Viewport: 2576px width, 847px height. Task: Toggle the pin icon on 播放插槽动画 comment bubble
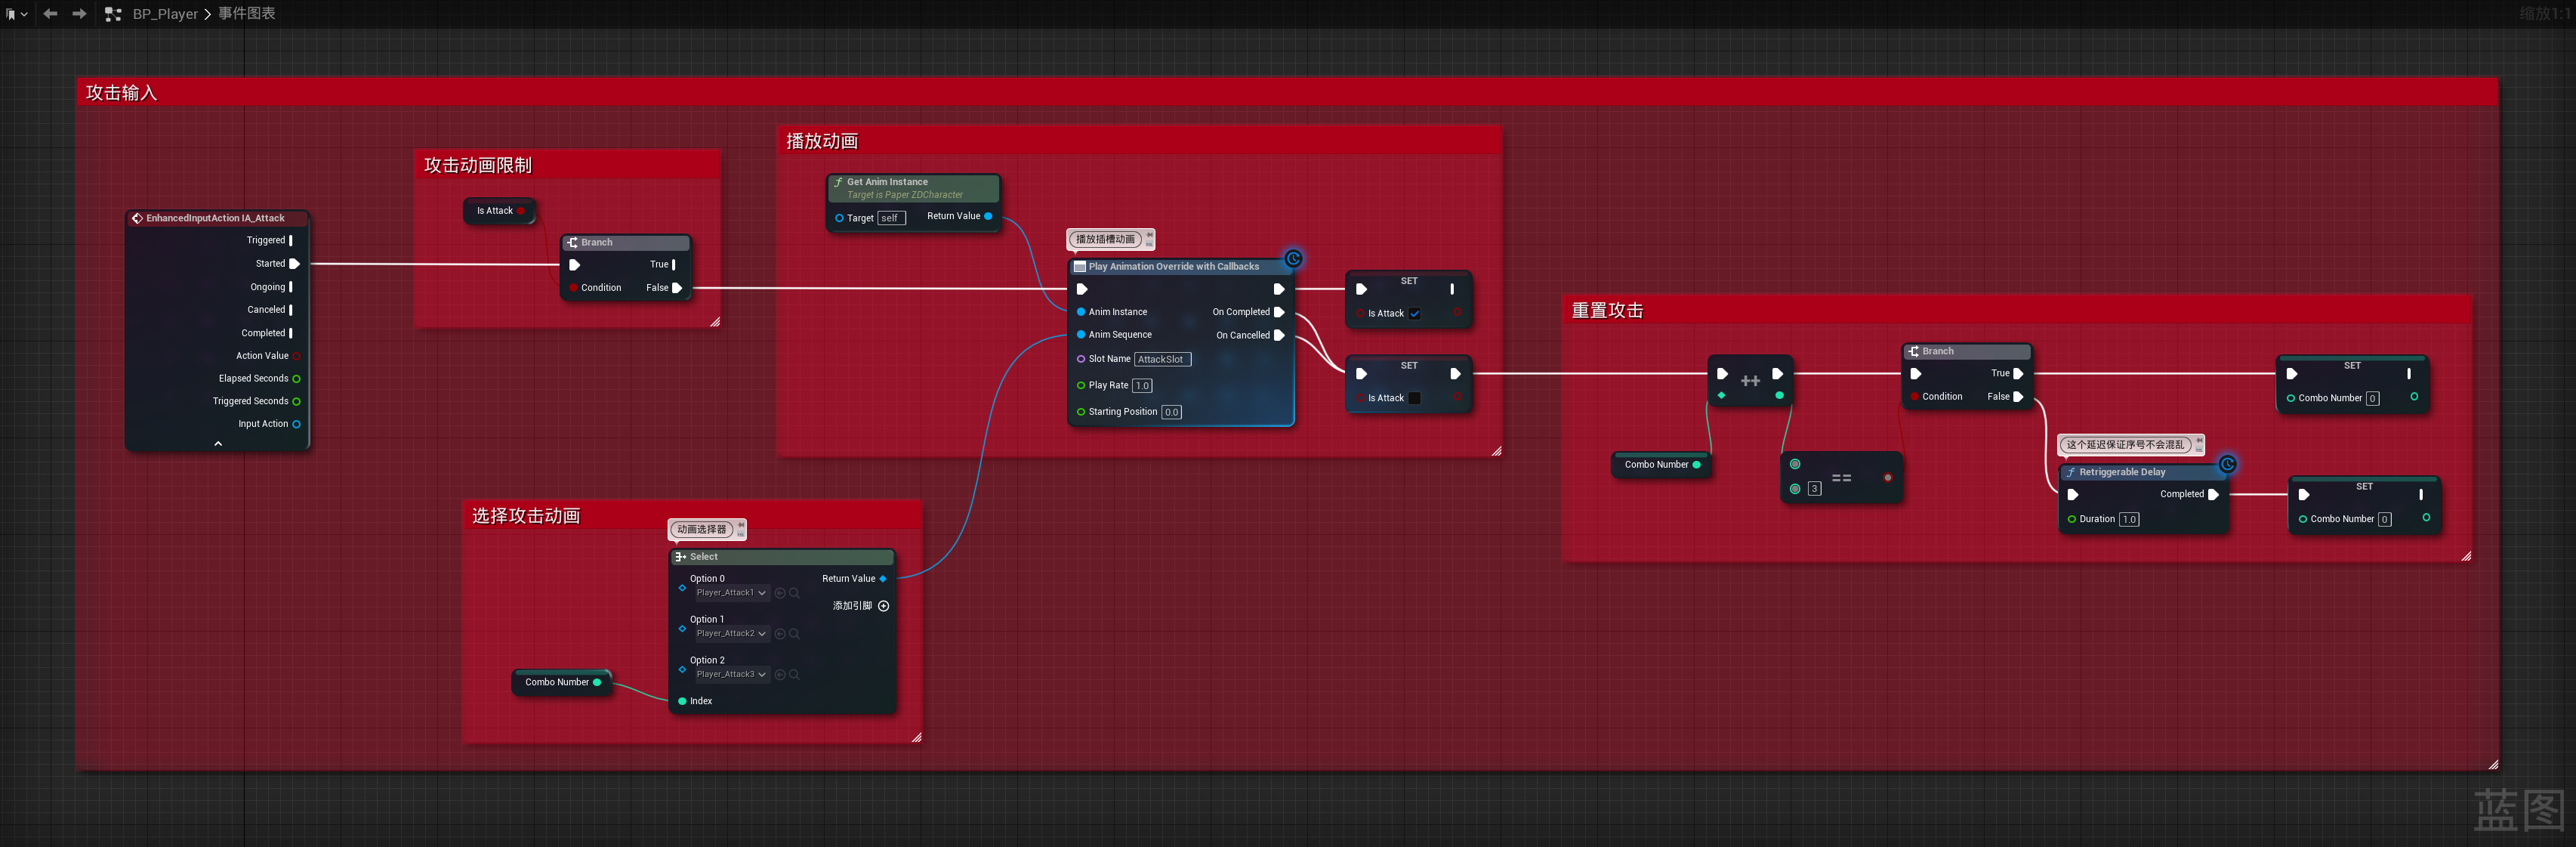point(1149,235)
